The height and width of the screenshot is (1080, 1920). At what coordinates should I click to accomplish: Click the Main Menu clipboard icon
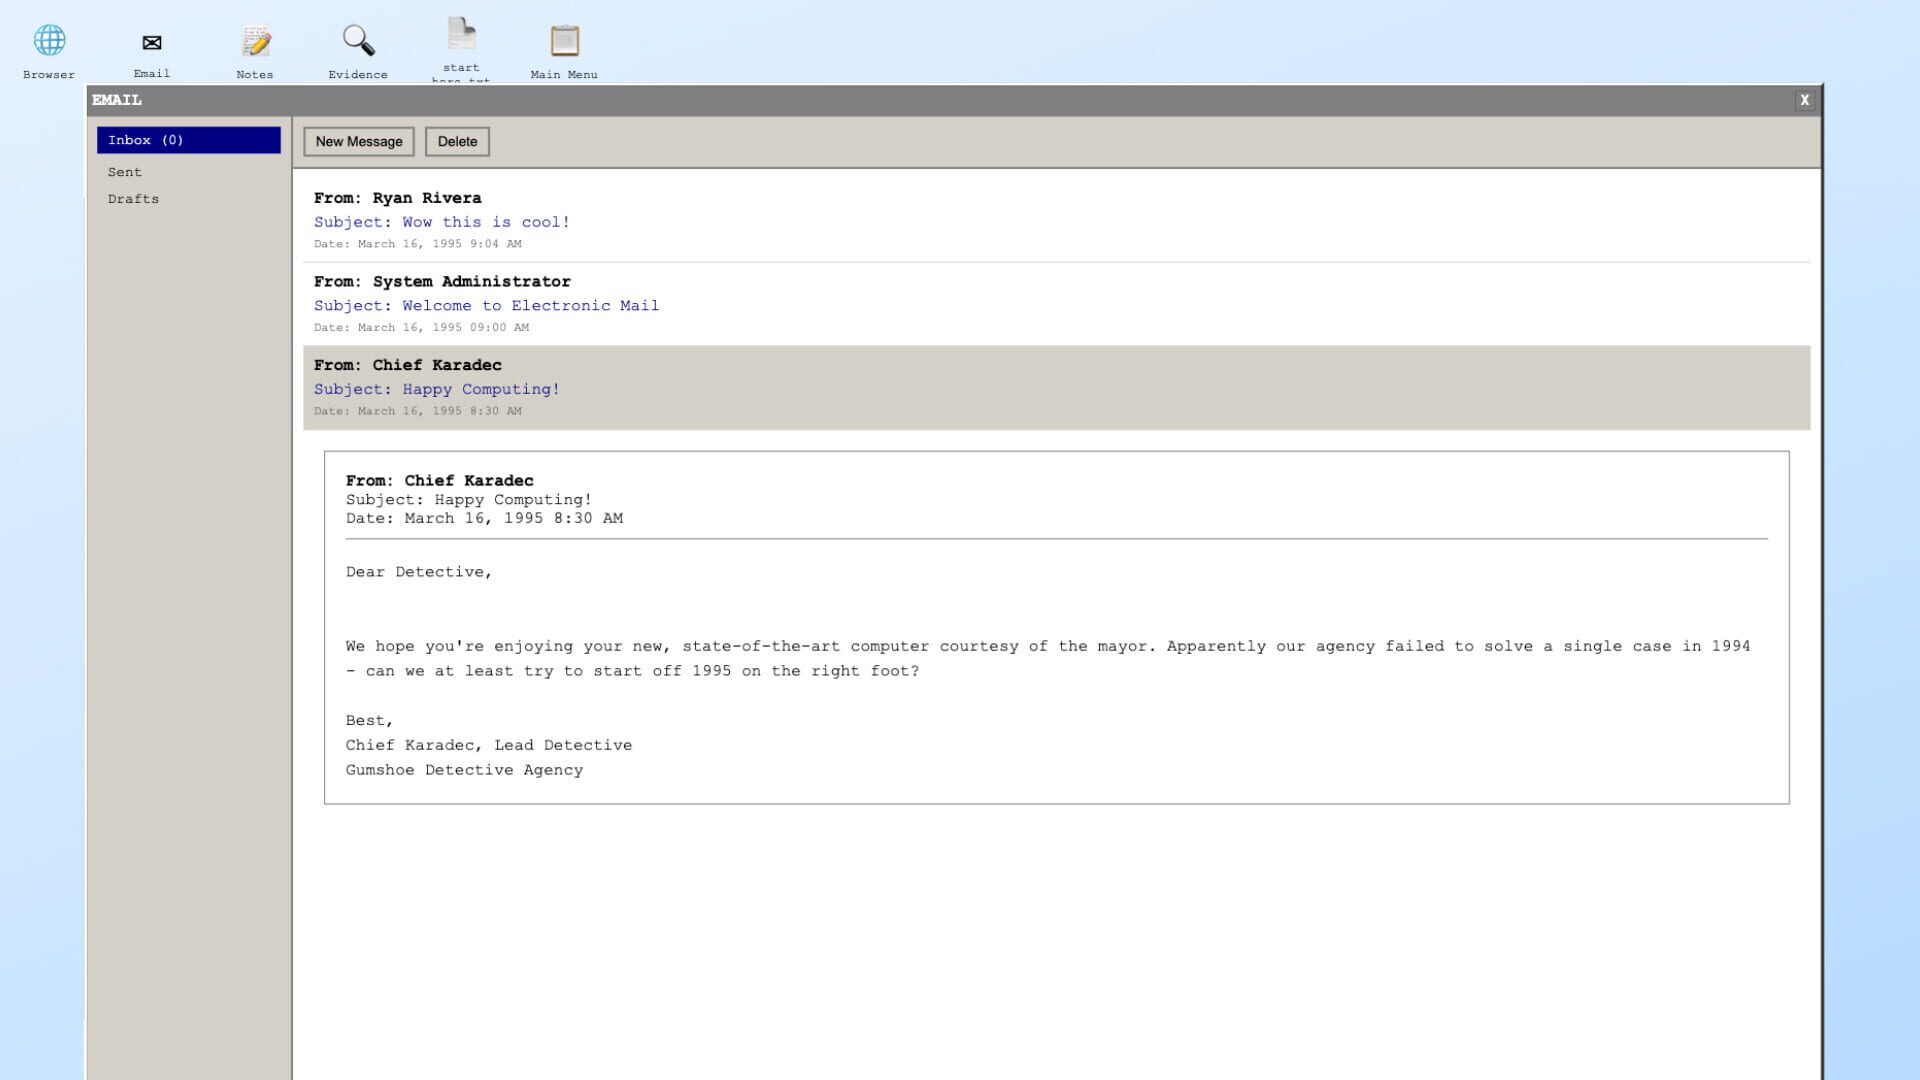click(564, 42)
